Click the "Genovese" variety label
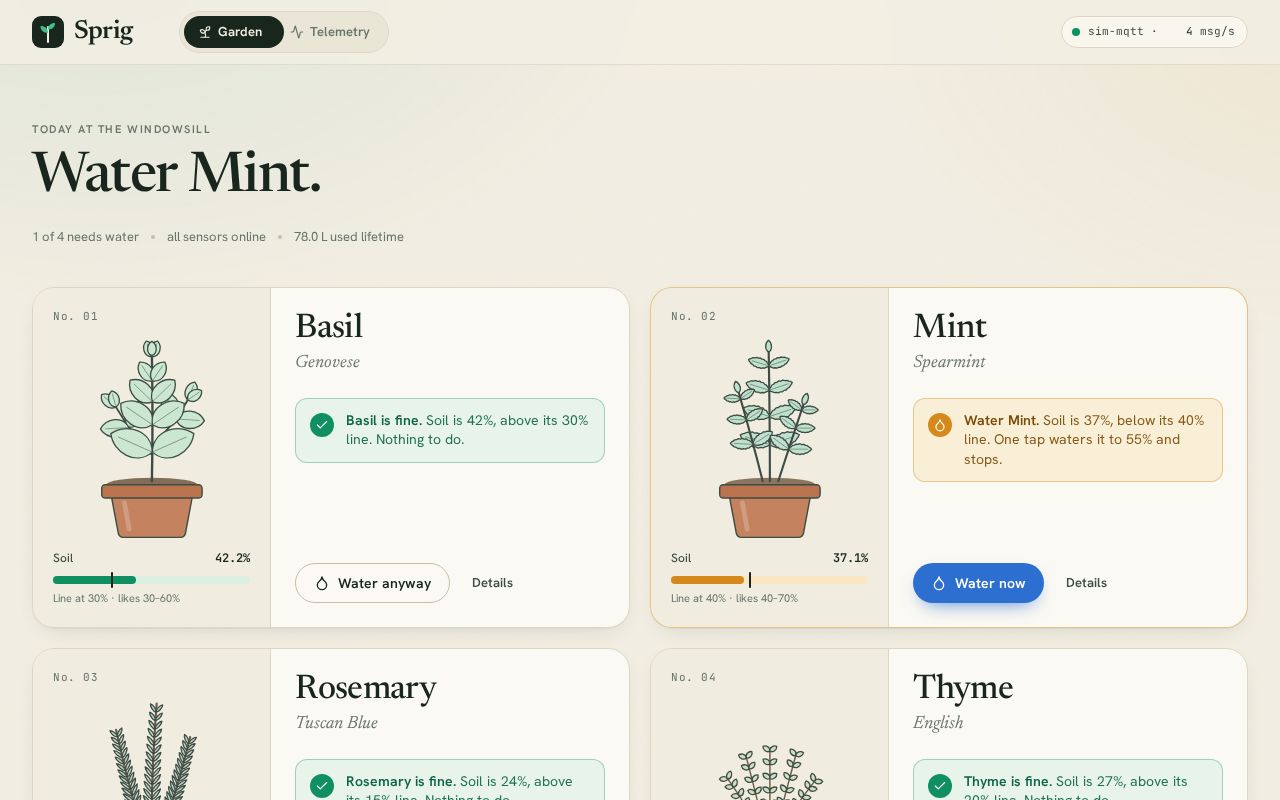Image resolution: width=1280 pixels, height=800 pixels. click(x=328, y=362)
